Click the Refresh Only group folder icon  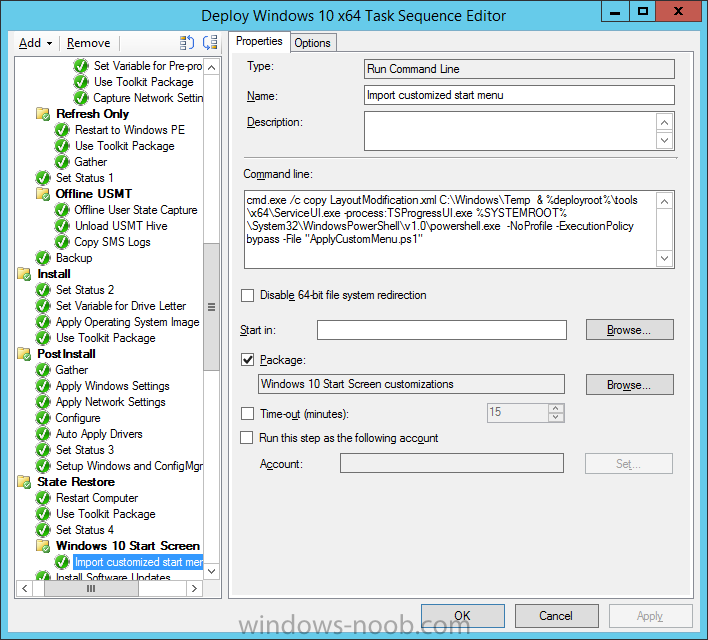pyautogui.click(x=43, y=114)
